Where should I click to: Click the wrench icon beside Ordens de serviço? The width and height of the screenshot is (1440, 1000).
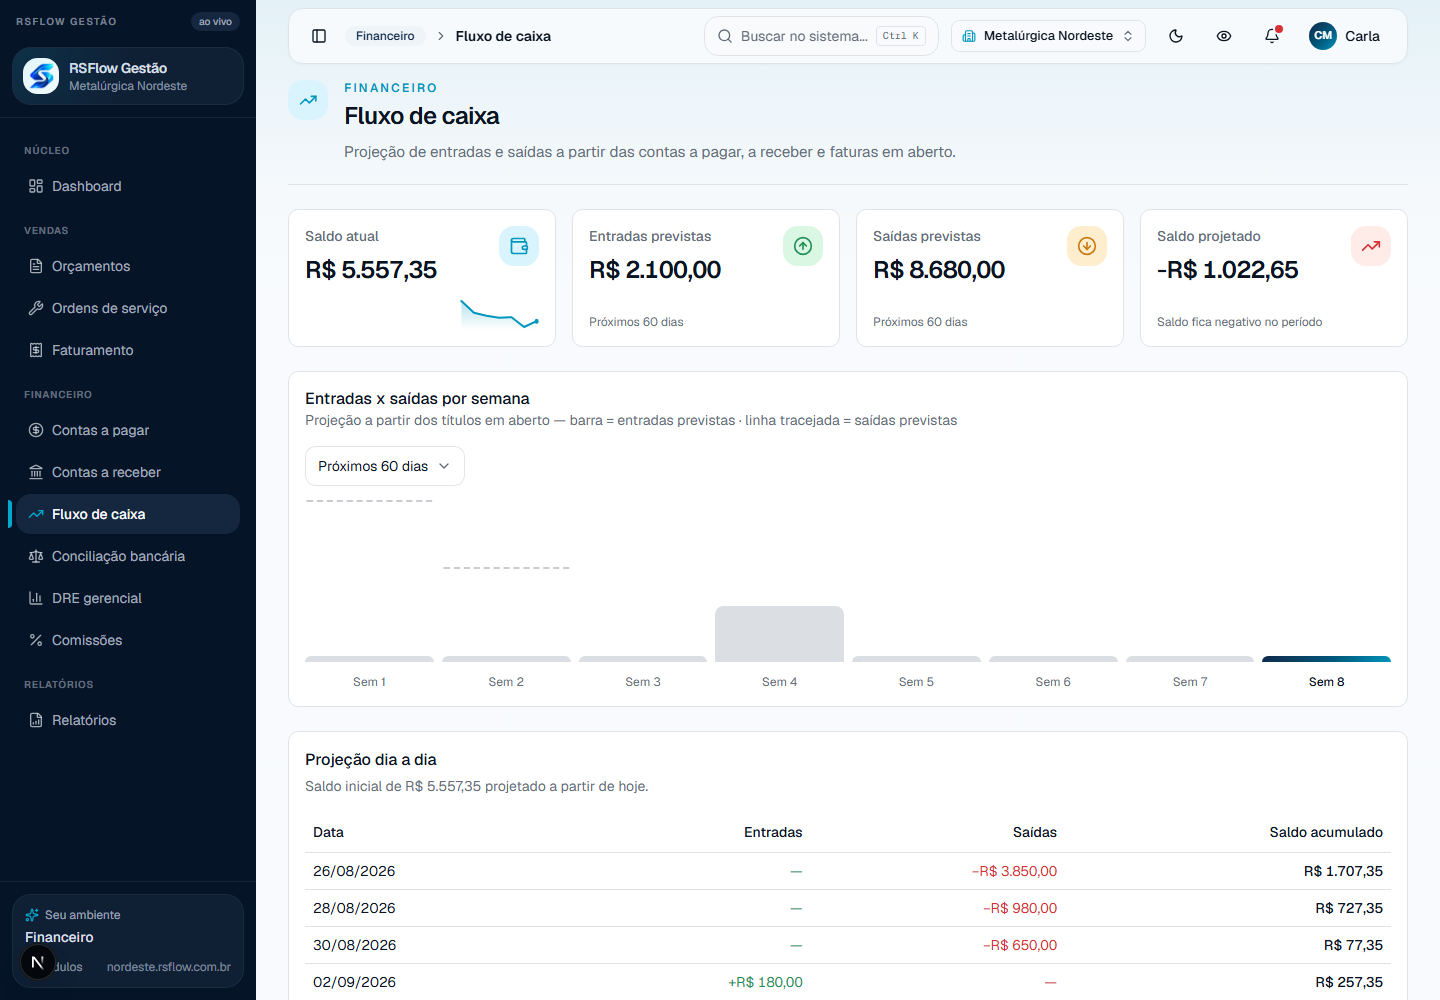point(36,308)
